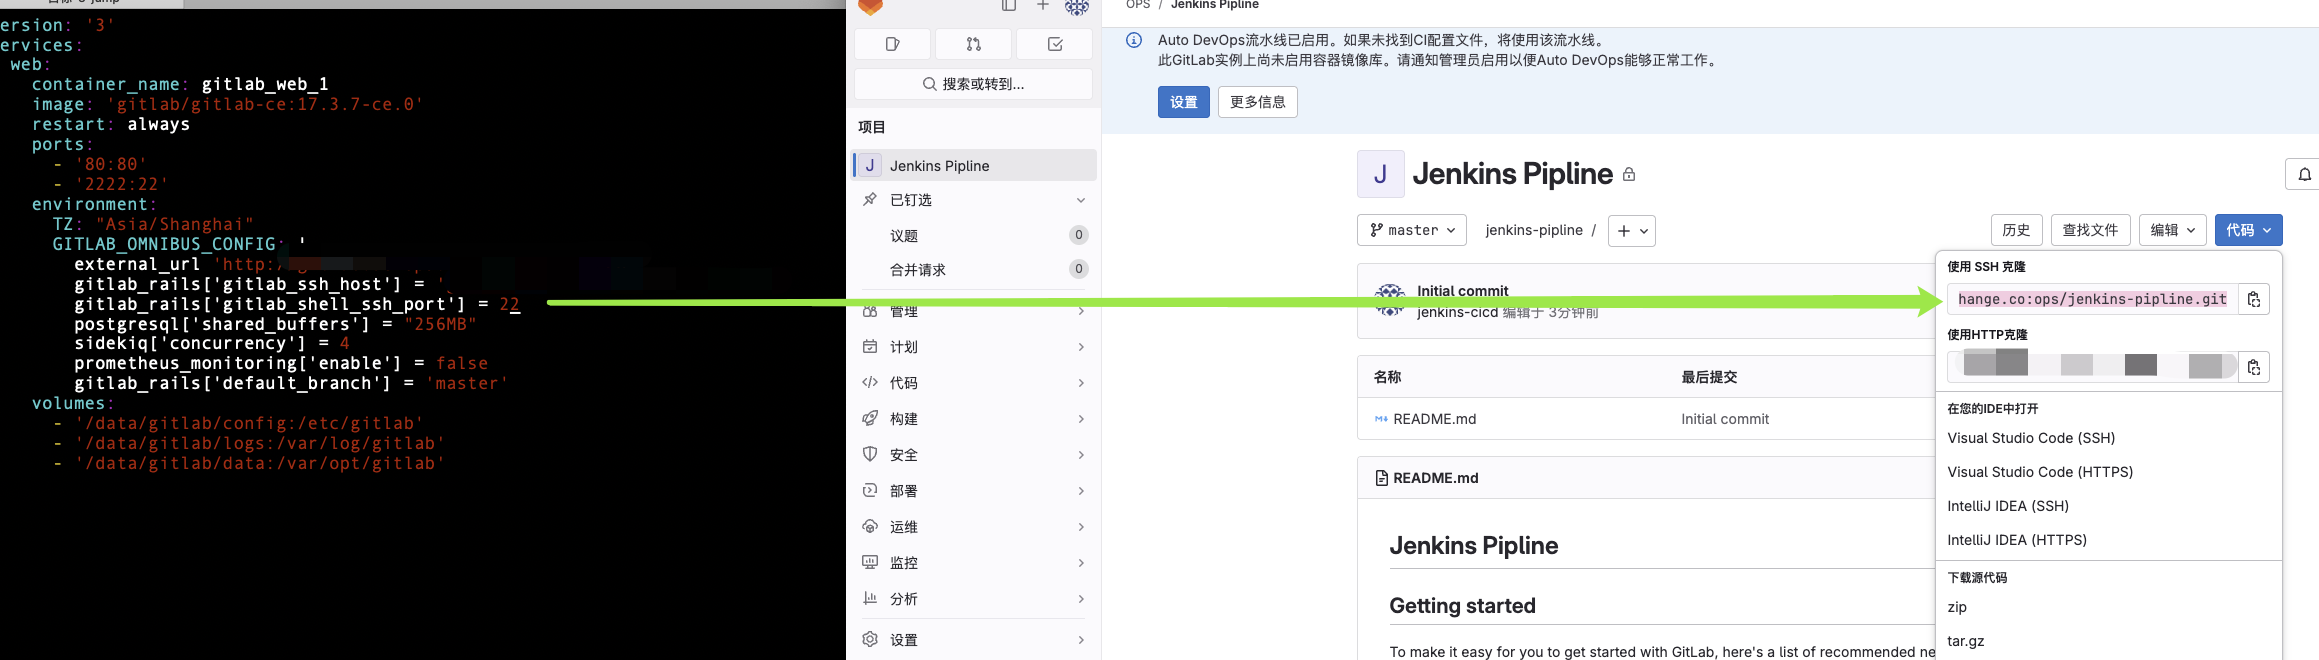Toggle the blue 代码 code dropdown
Viewport: 2319px width, 660px height.
2249,230
